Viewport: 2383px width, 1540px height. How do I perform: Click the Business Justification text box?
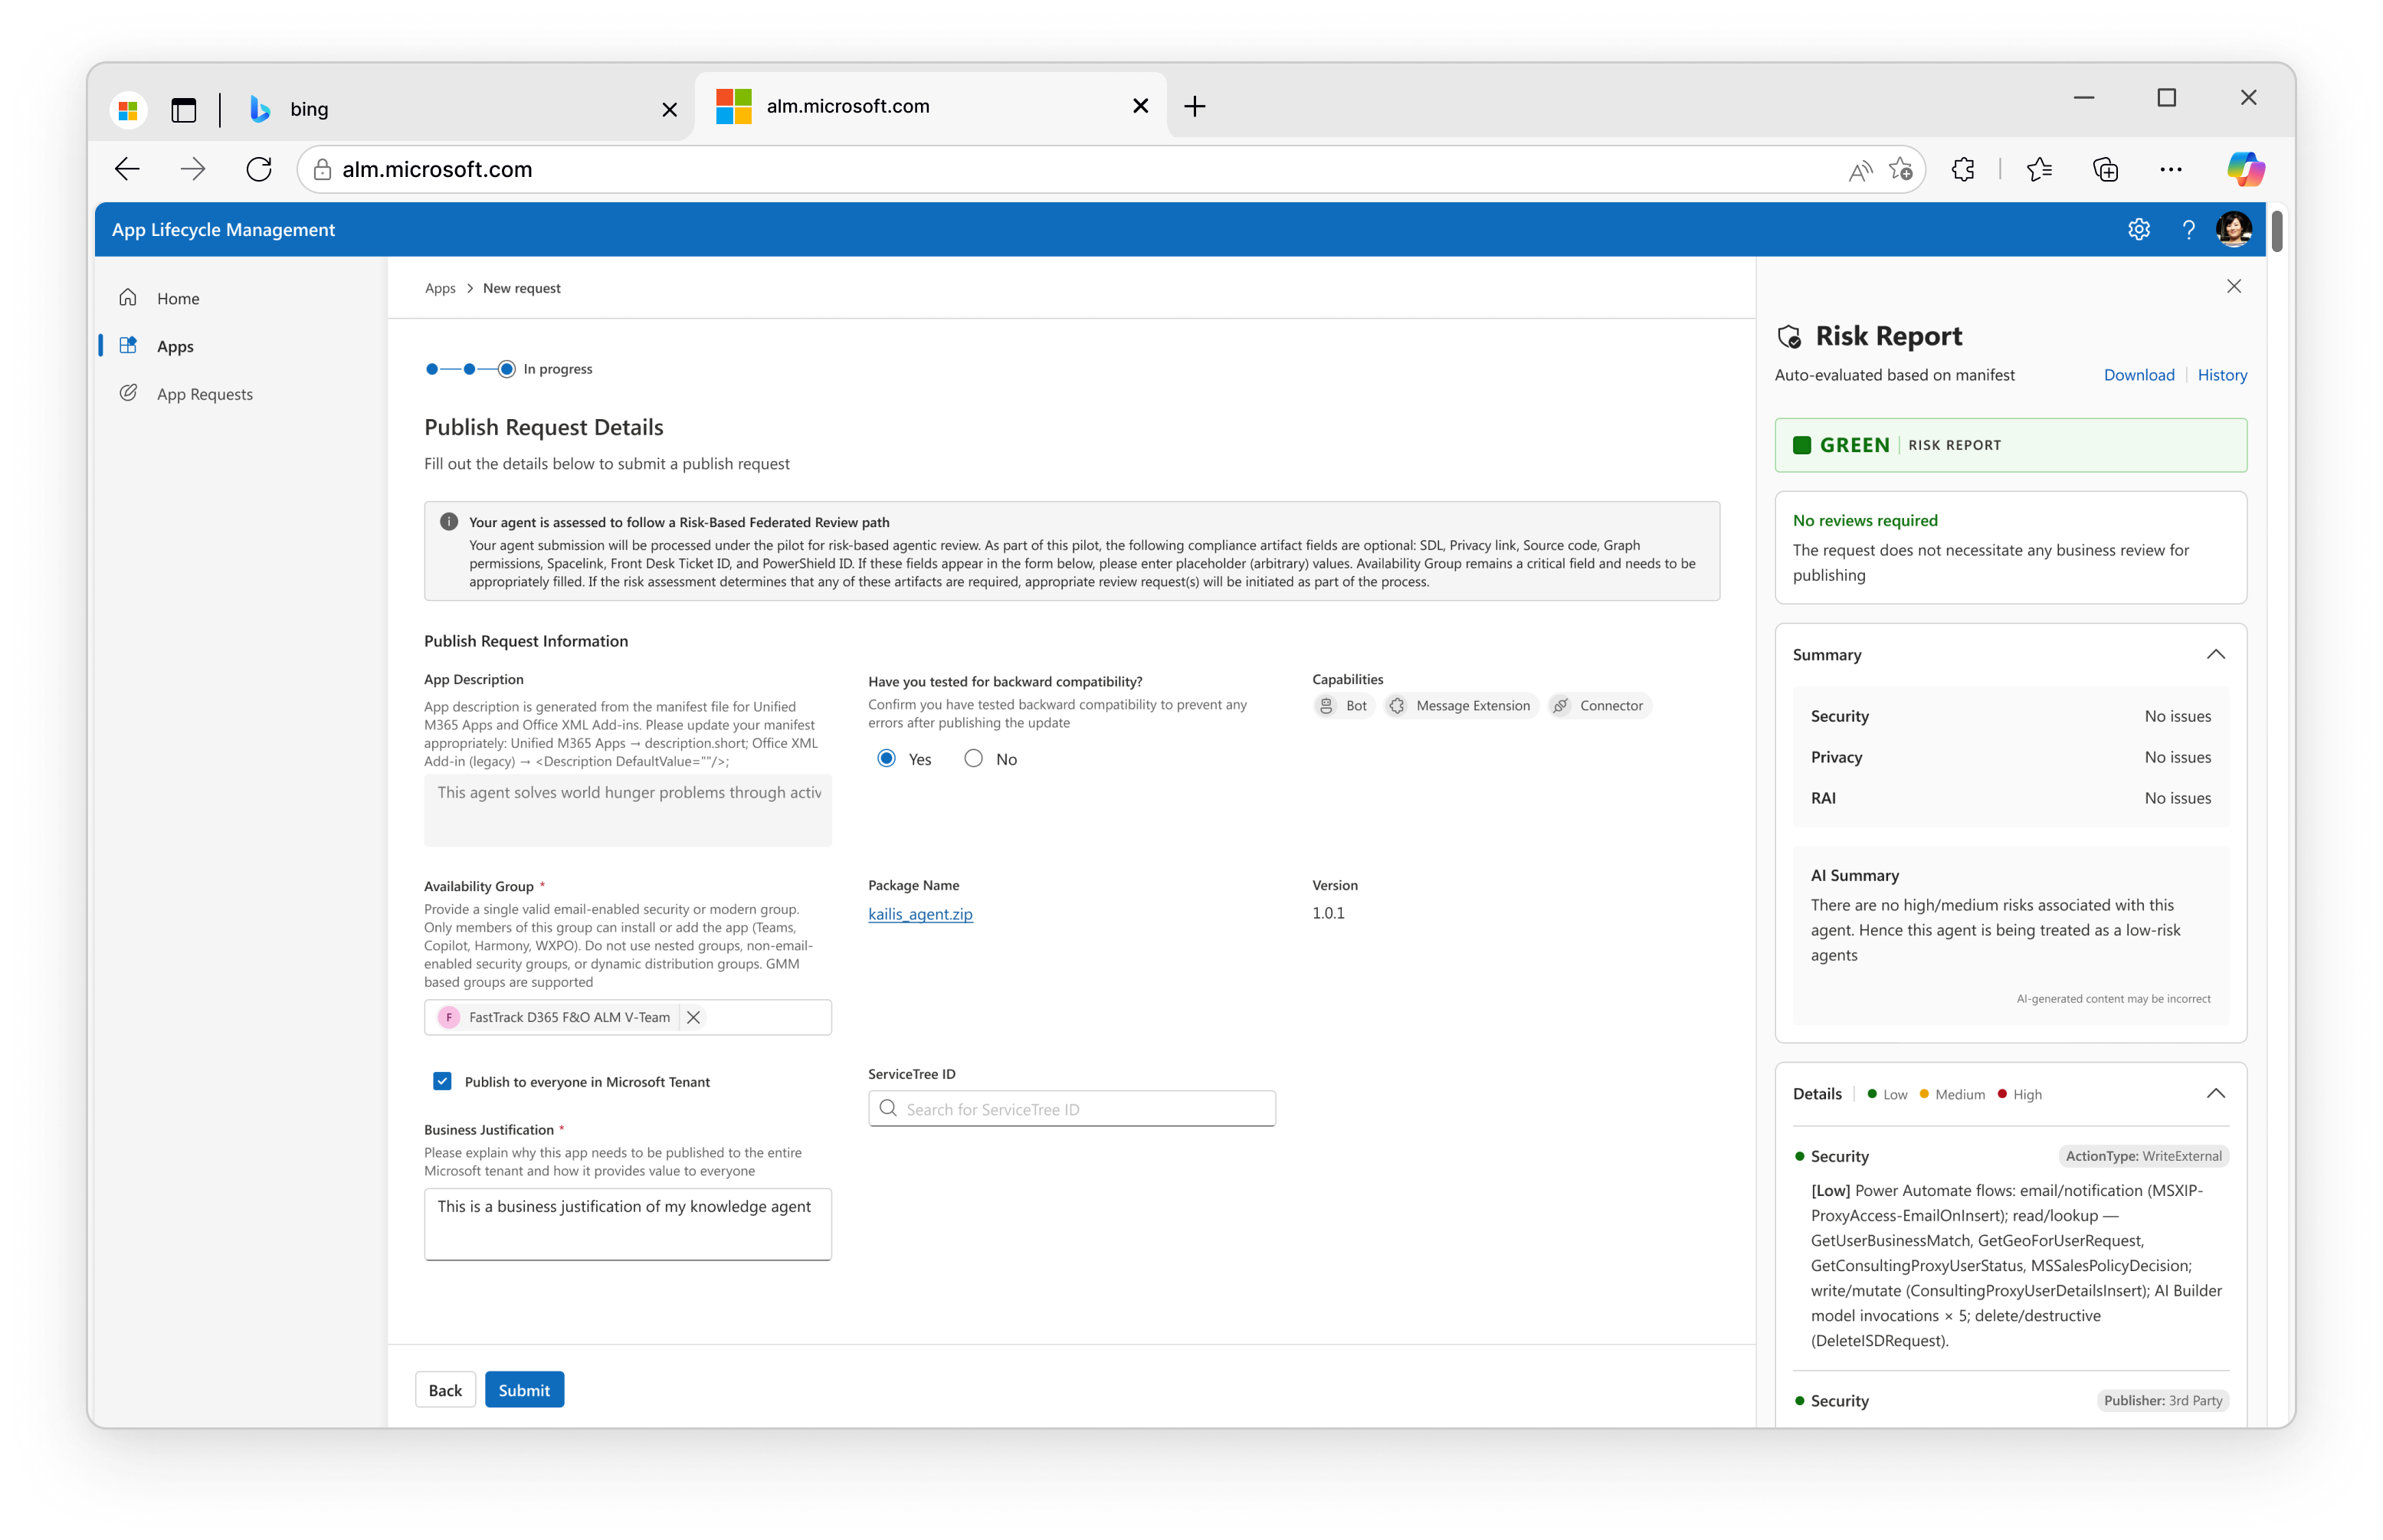click(627, 1224)
